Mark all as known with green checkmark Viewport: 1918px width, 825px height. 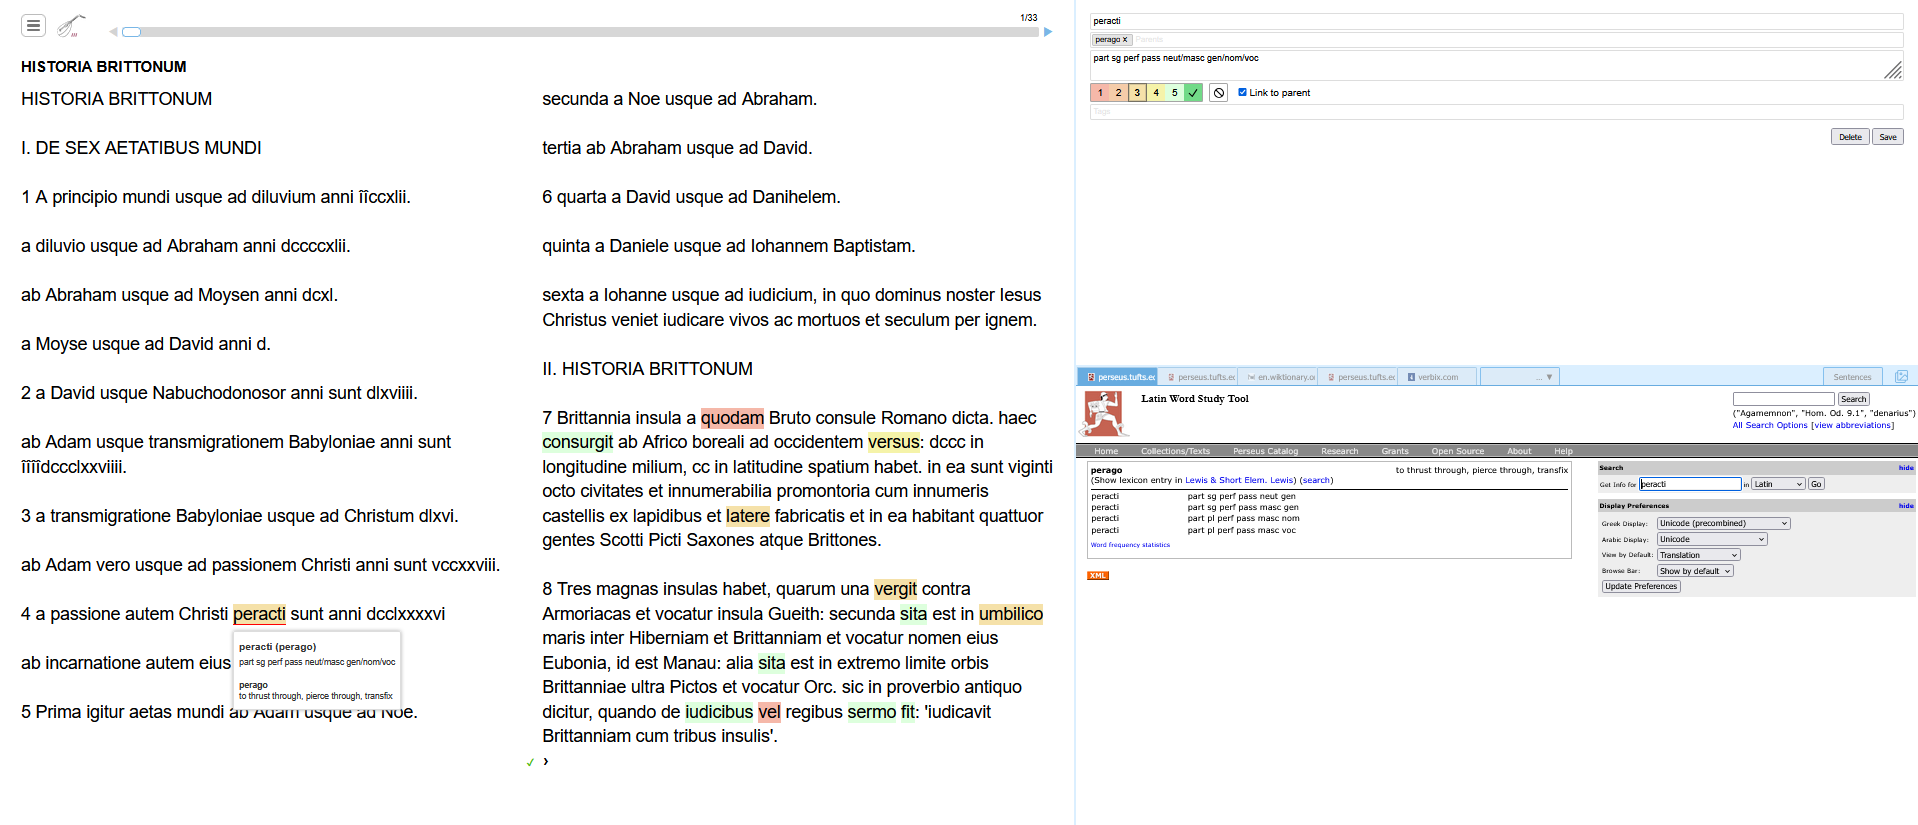[x=530, y=762]
